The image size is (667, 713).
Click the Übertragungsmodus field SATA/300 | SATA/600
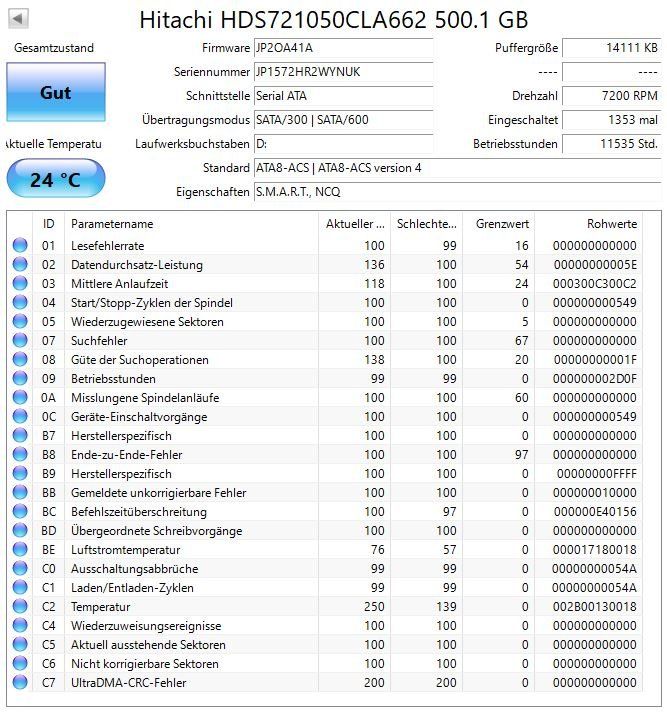[343, 120]
